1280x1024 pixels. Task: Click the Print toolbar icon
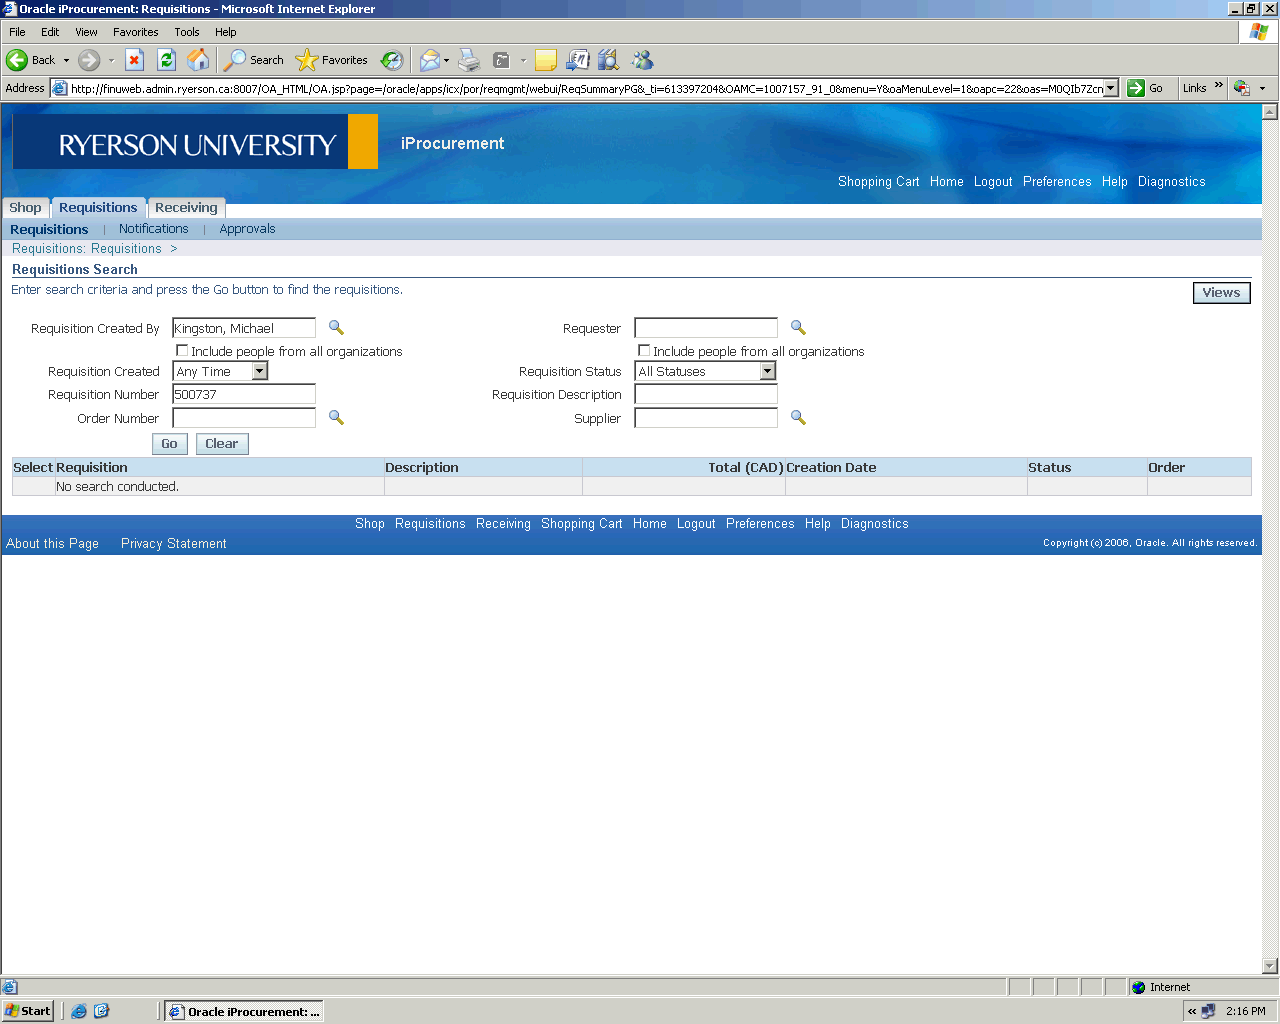[x=469, y=60]
